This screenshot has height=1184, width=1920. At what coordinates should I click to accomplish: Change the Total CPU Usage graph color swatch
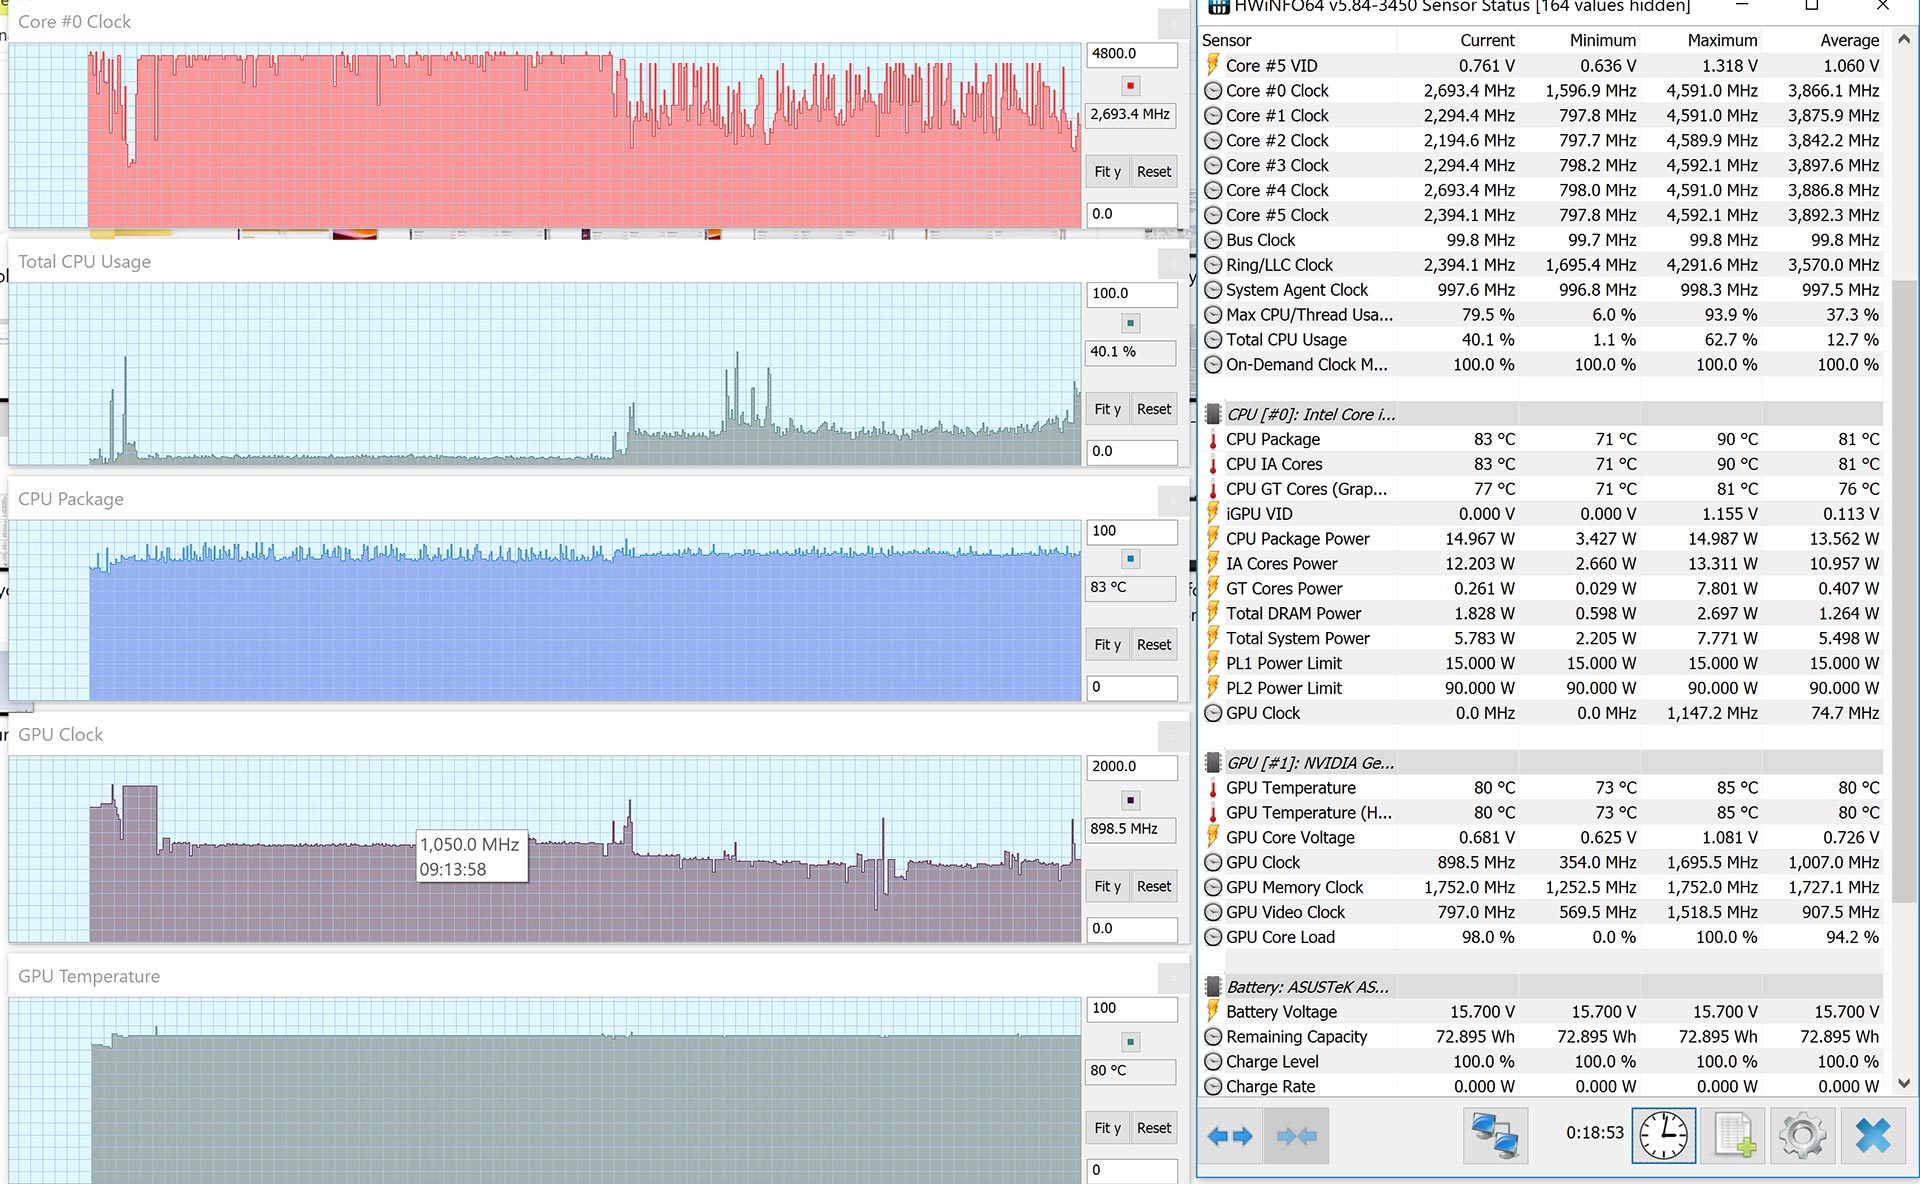(x=1130, y=323)
